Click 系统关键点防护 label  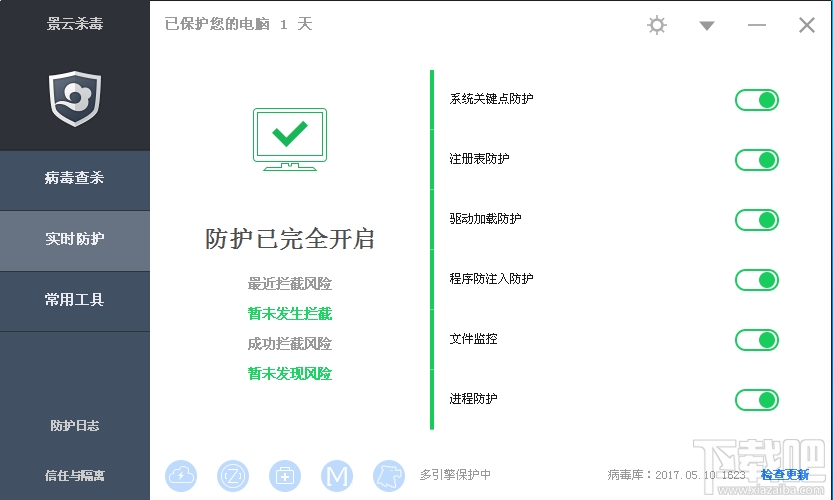click(x=491, y=99)
